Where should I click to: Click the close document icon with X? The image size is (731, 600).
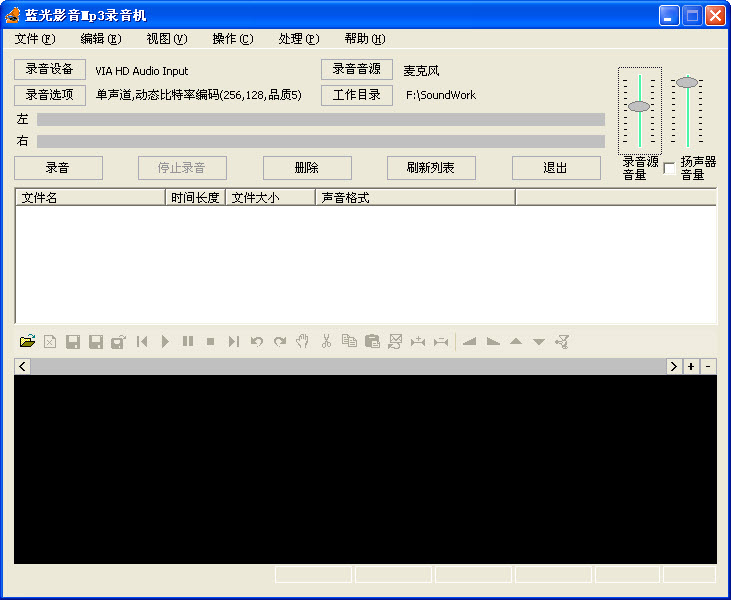point(50,341)
